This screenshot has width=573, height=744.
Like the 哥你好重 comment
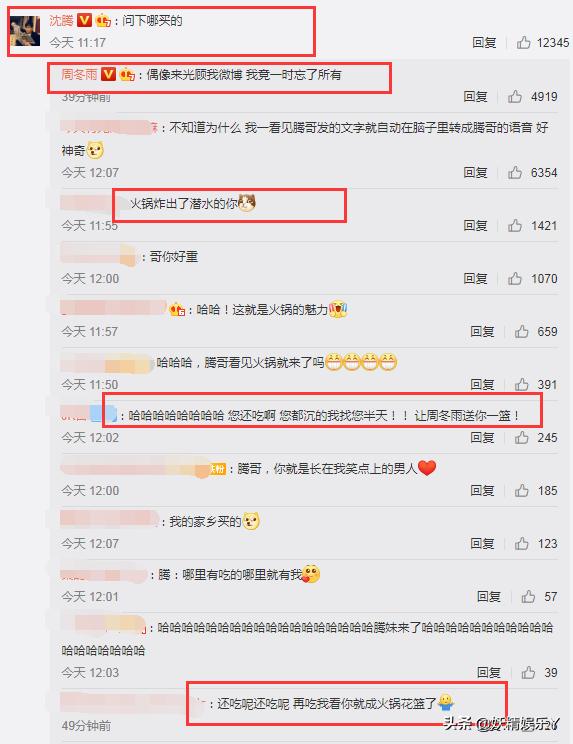[x=515, y=279]
